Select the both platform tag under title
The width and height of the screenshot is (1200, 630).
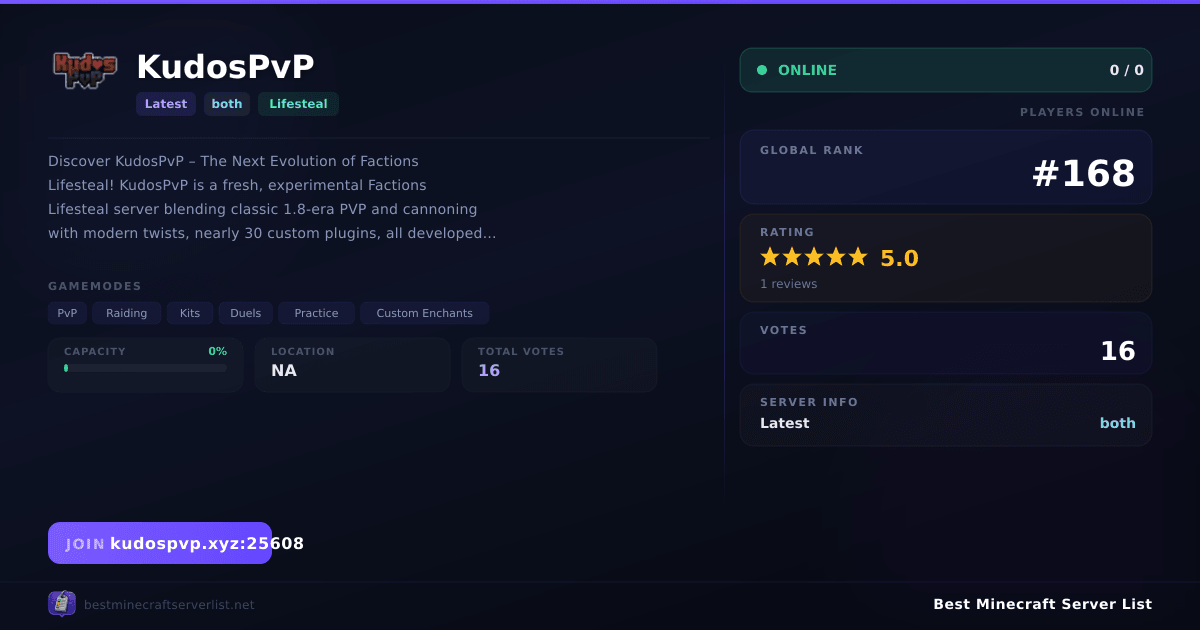tap(227, 104)
